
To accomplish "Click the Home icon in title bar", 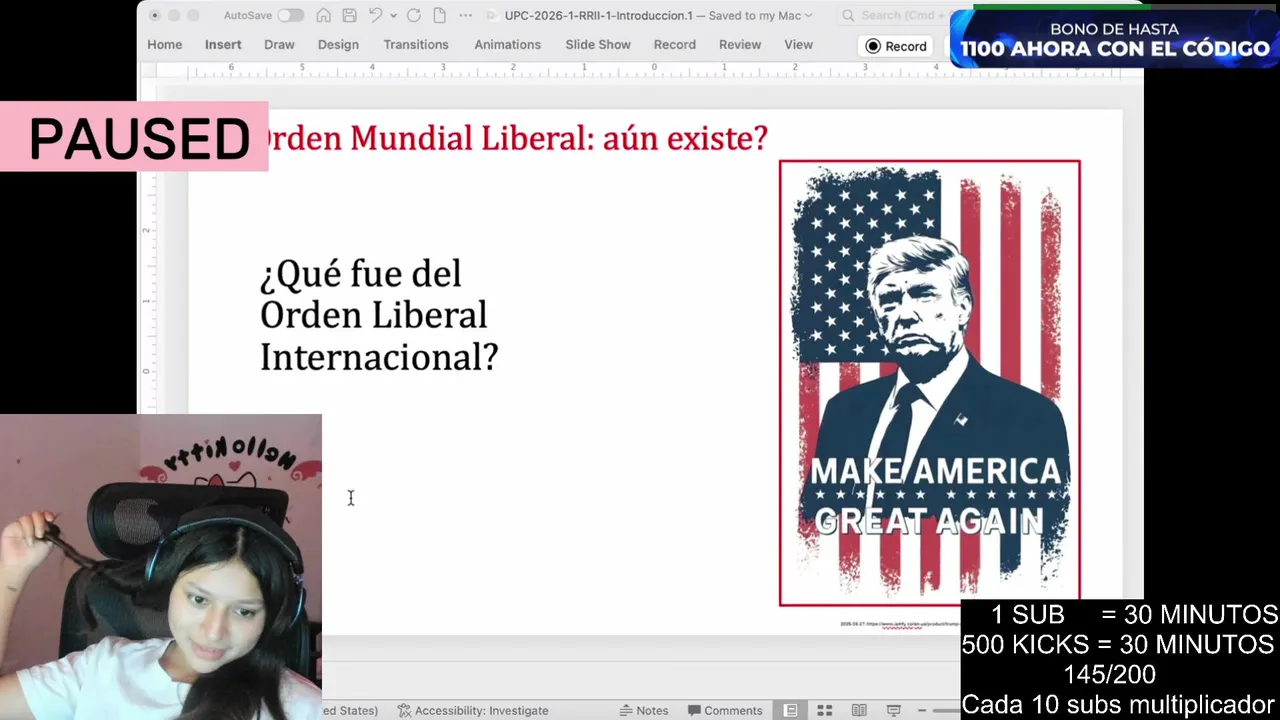I will (x=323, y=15).
